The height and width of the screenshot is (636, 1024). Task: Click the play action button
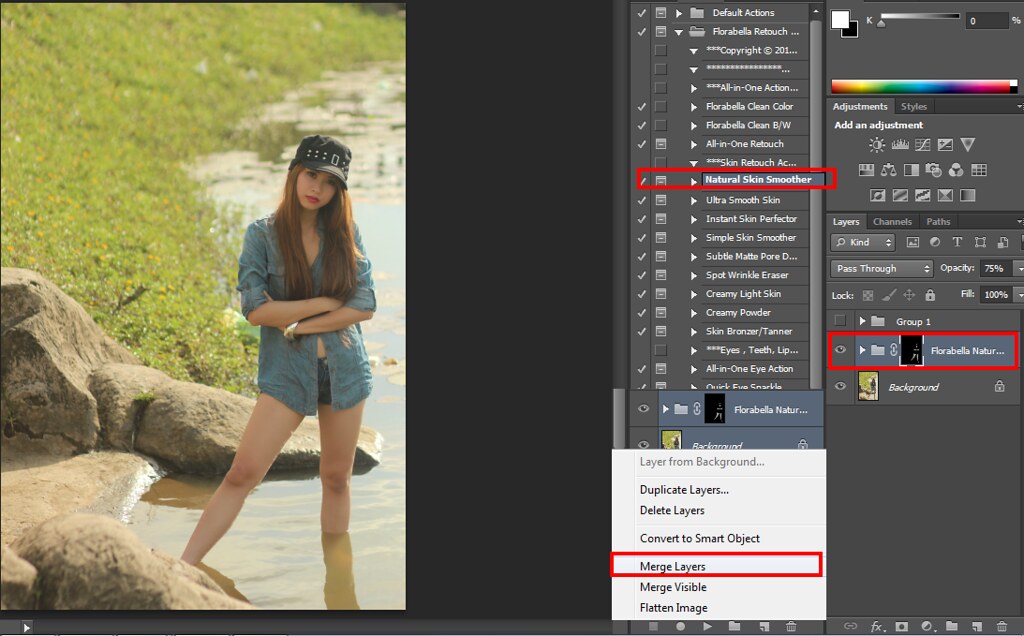[x=707, y=627]
